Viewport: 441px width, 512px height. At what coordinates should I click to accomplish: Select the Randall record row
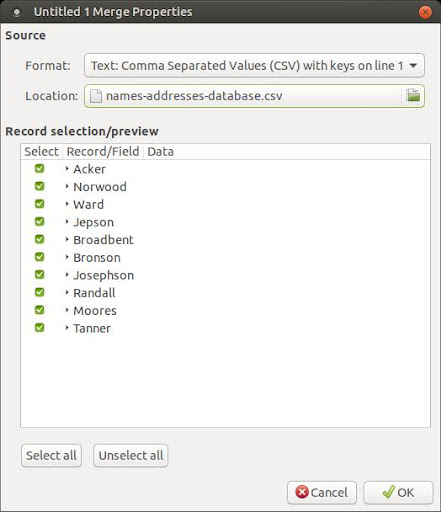(x=225, y=293)
